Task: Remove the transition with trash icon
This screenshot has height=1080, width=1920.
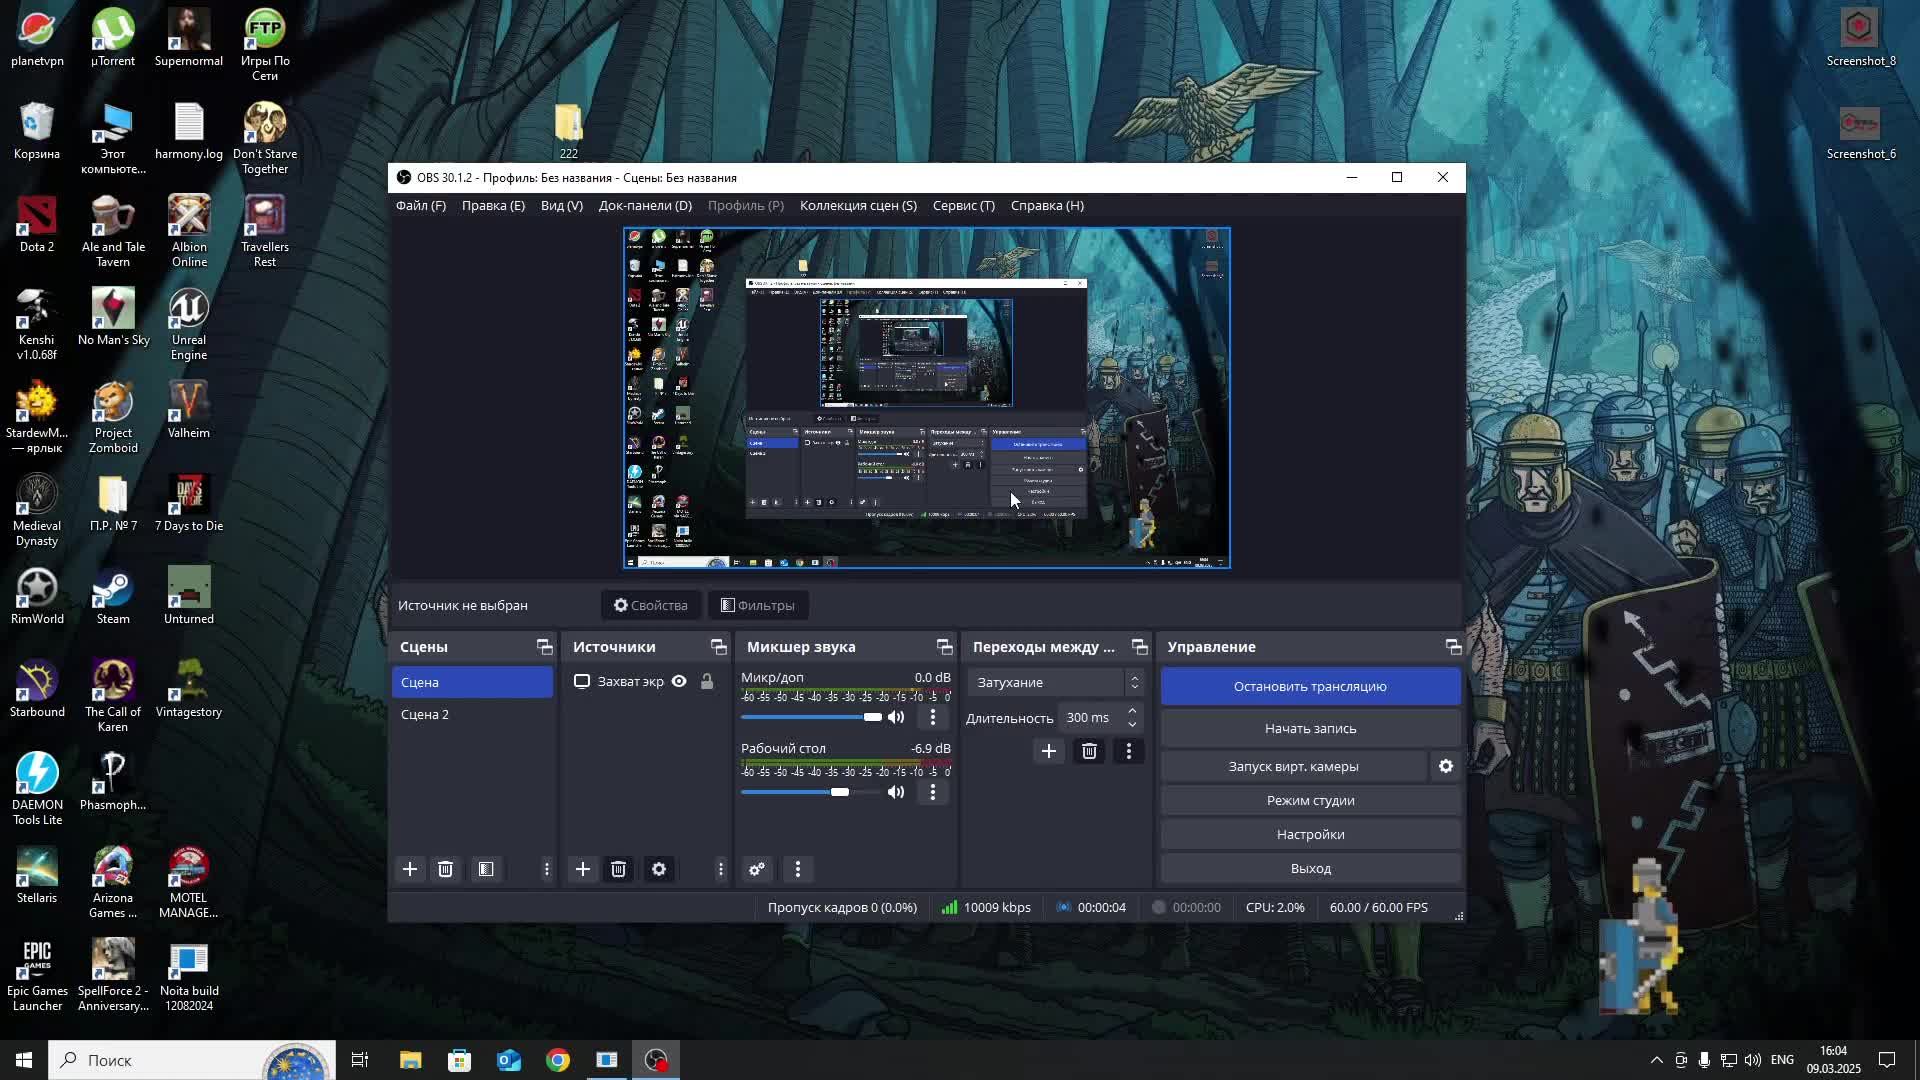Action: tap(1089, 751)
